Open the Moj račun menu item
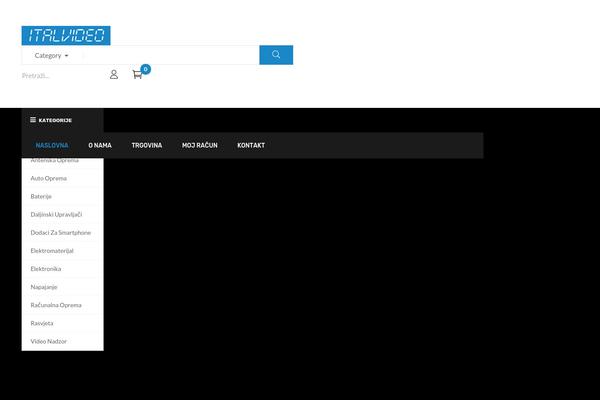 199,145
